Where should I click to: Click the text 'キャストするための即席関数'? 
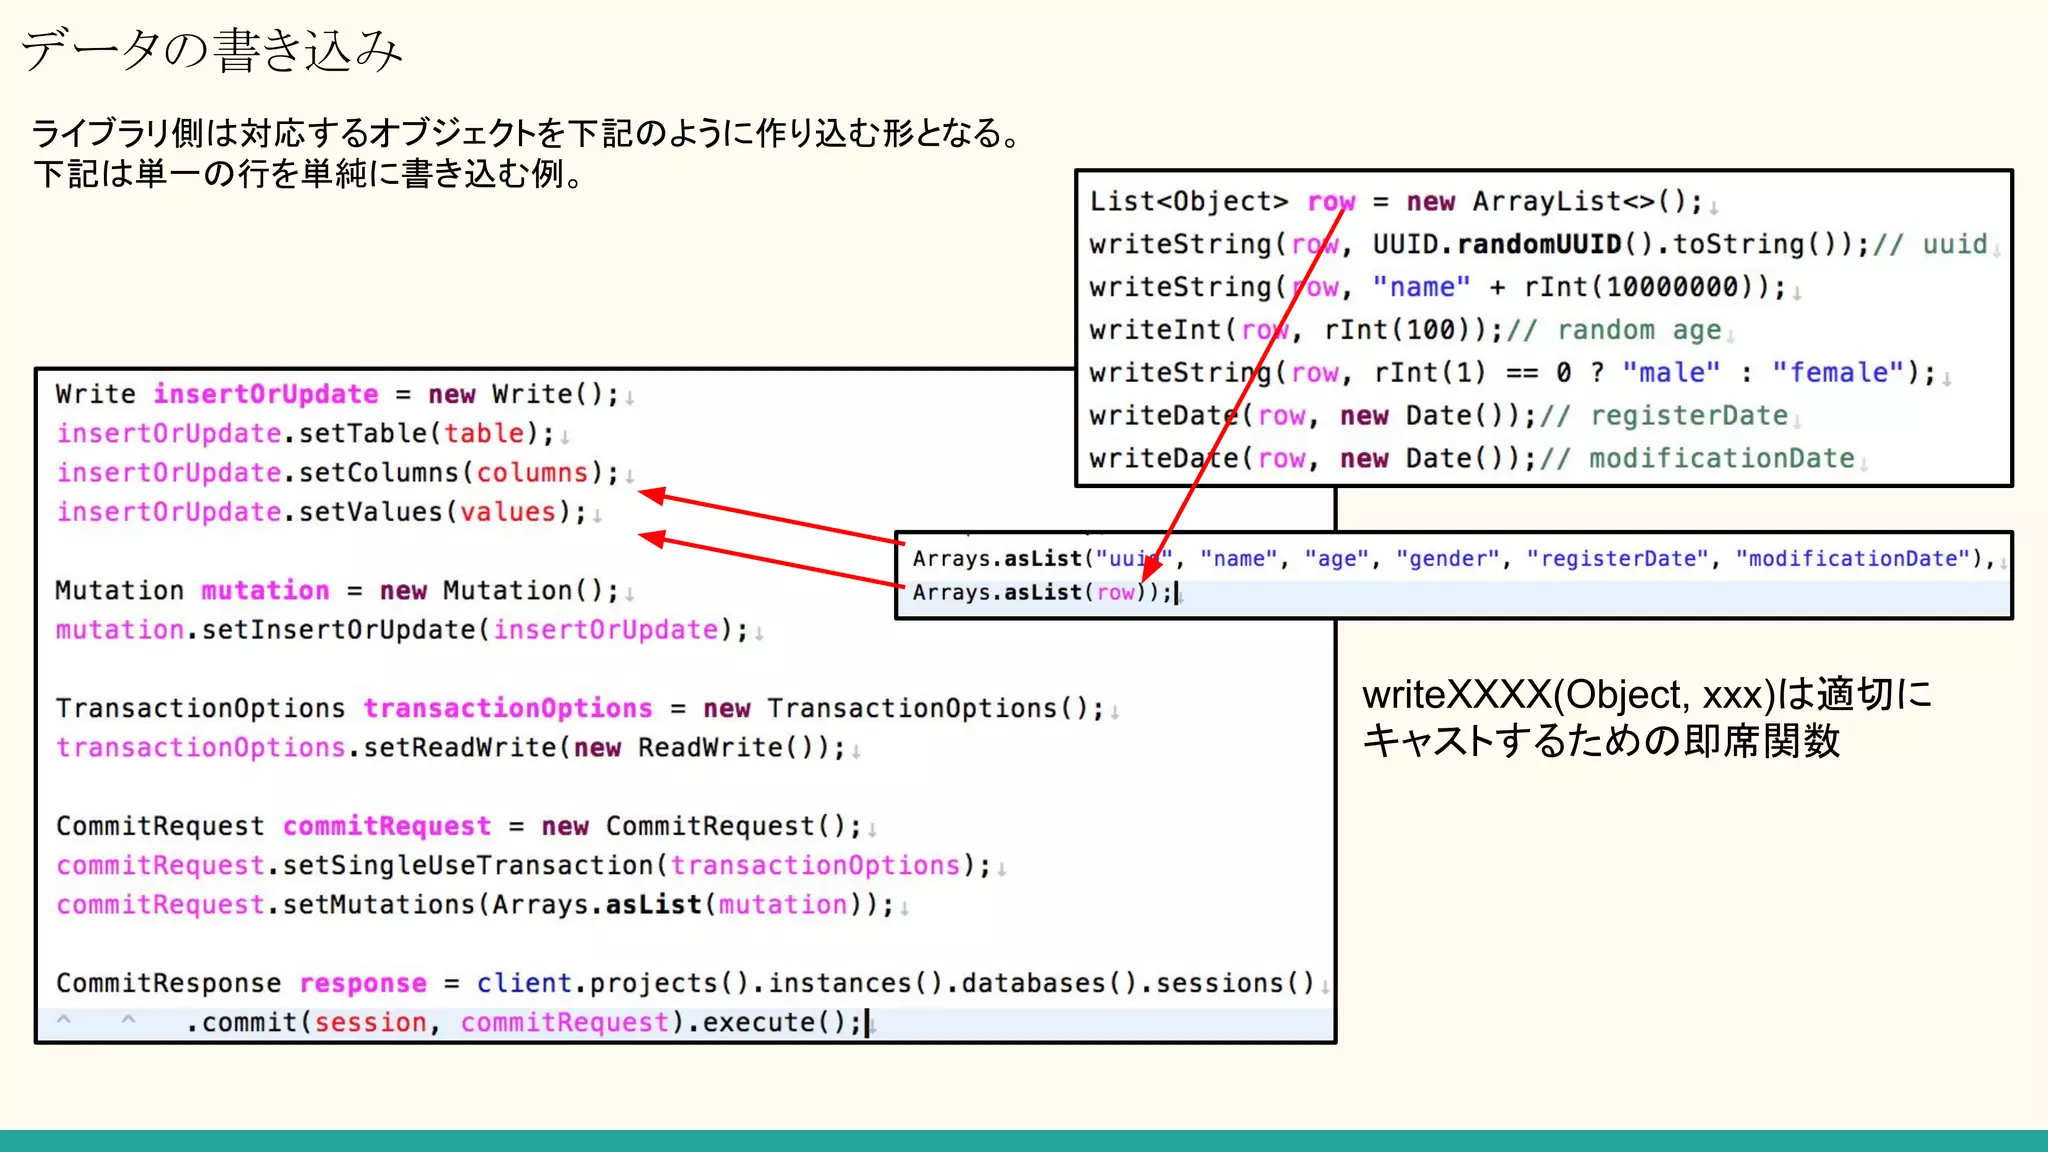(x=1601, y=741)
